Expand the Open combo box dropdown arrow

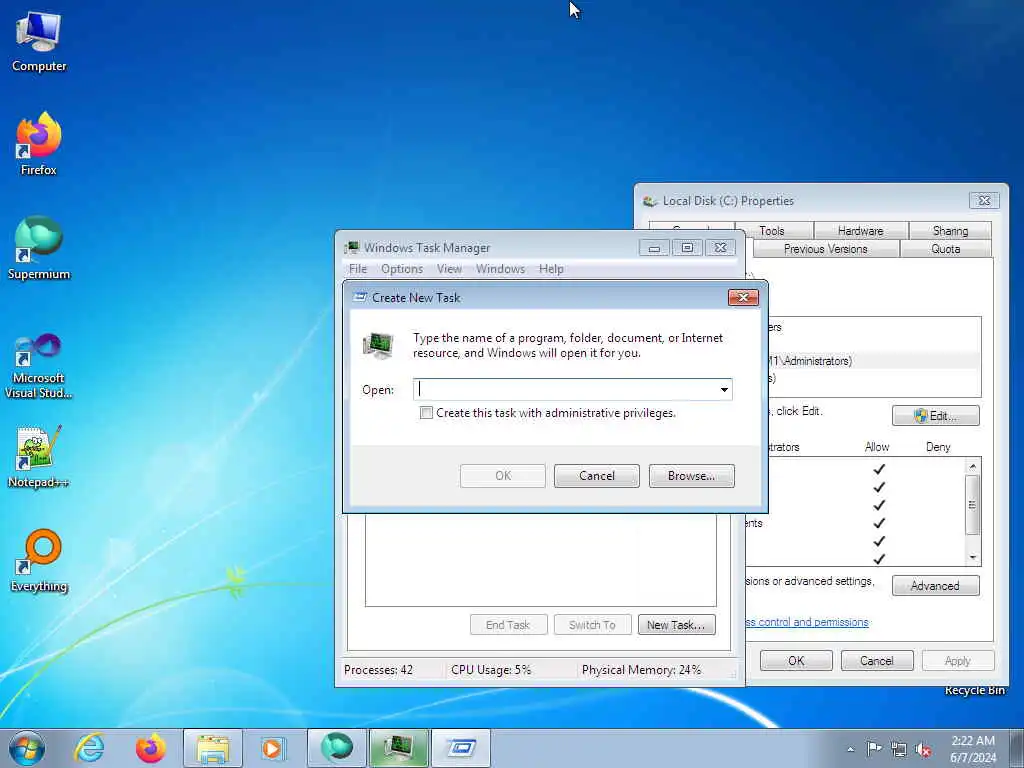coord(724,390)
